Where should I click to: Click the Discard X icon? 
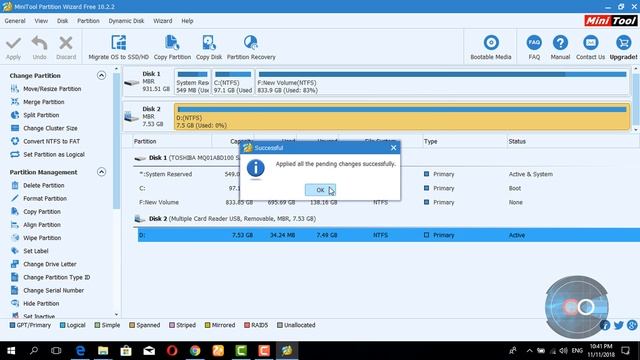click(66, 43)
